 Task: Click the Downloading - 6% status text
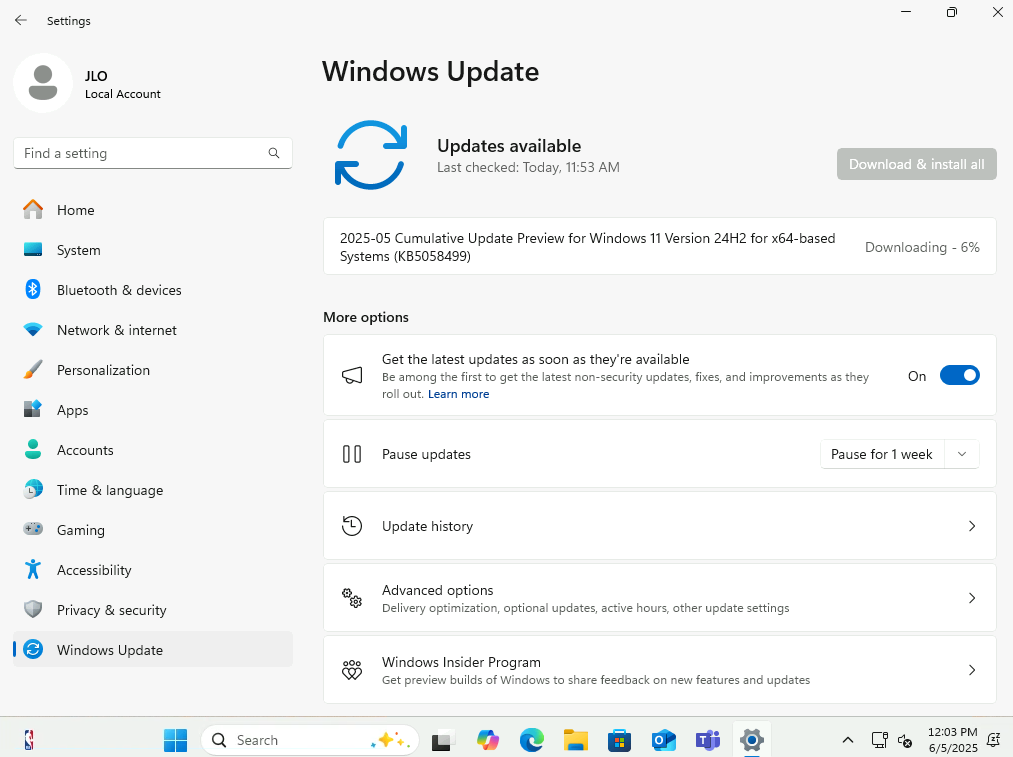pos(922,247)
